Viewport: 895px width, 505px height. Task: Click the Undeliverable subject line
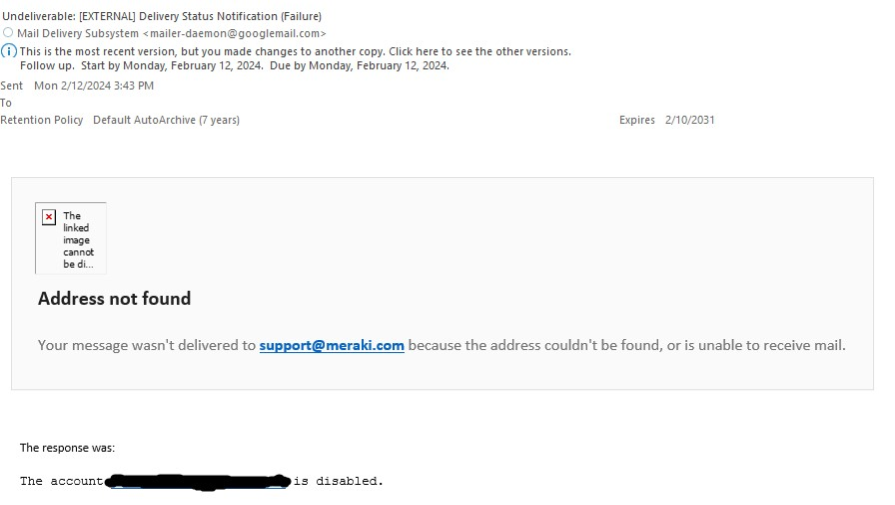point(162,15)
